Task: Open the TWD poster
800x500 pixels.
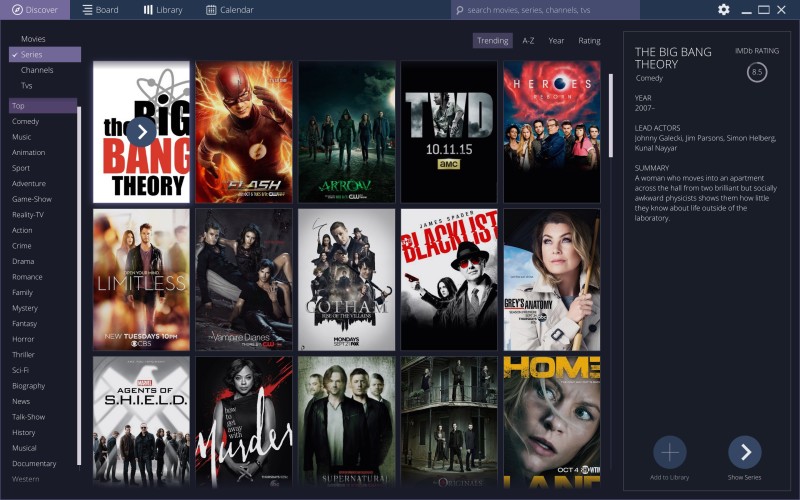Action: coord(449,132)
